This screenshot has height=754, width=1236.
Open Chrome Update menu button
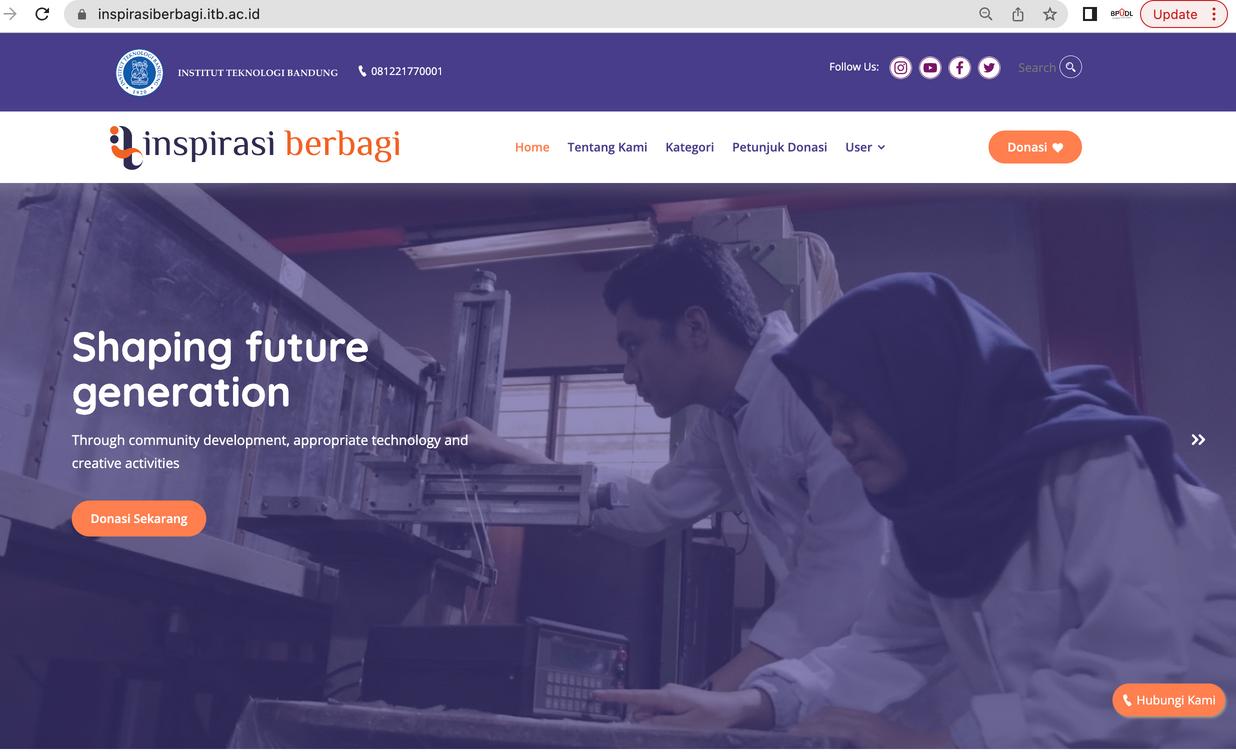coord(1184,14)
